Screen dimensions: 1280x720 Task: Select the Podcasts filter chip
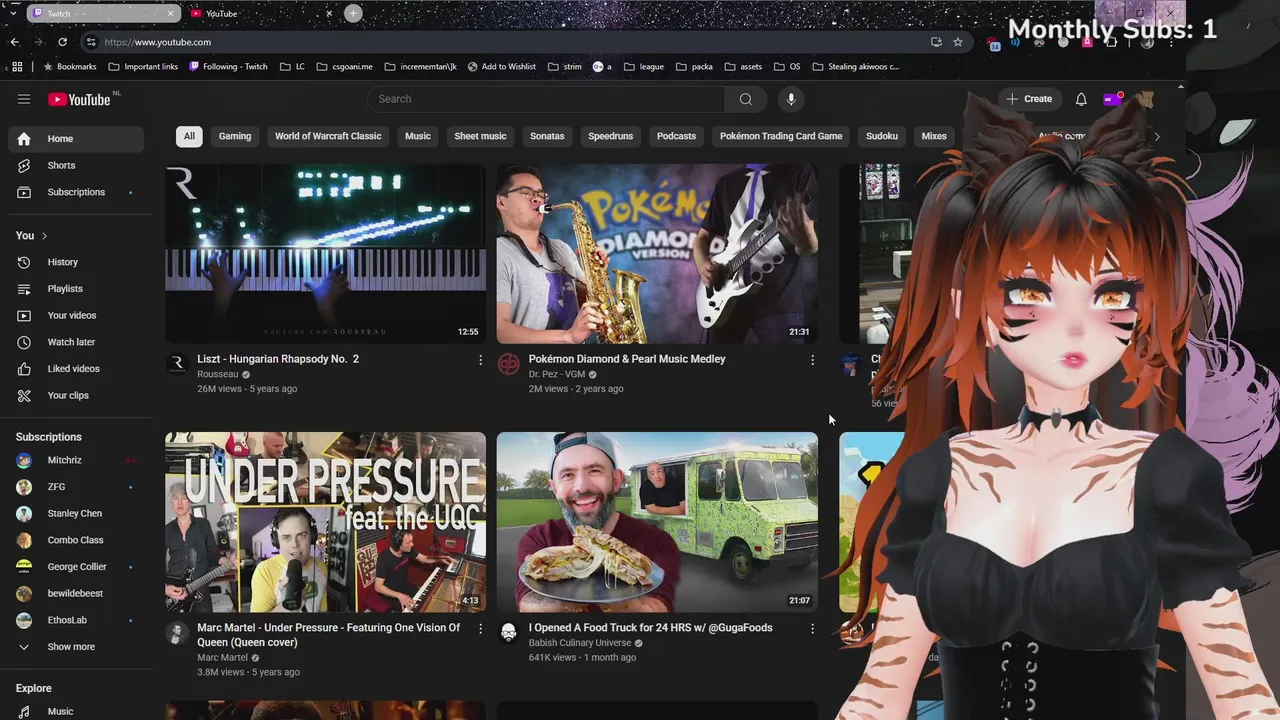676,136
